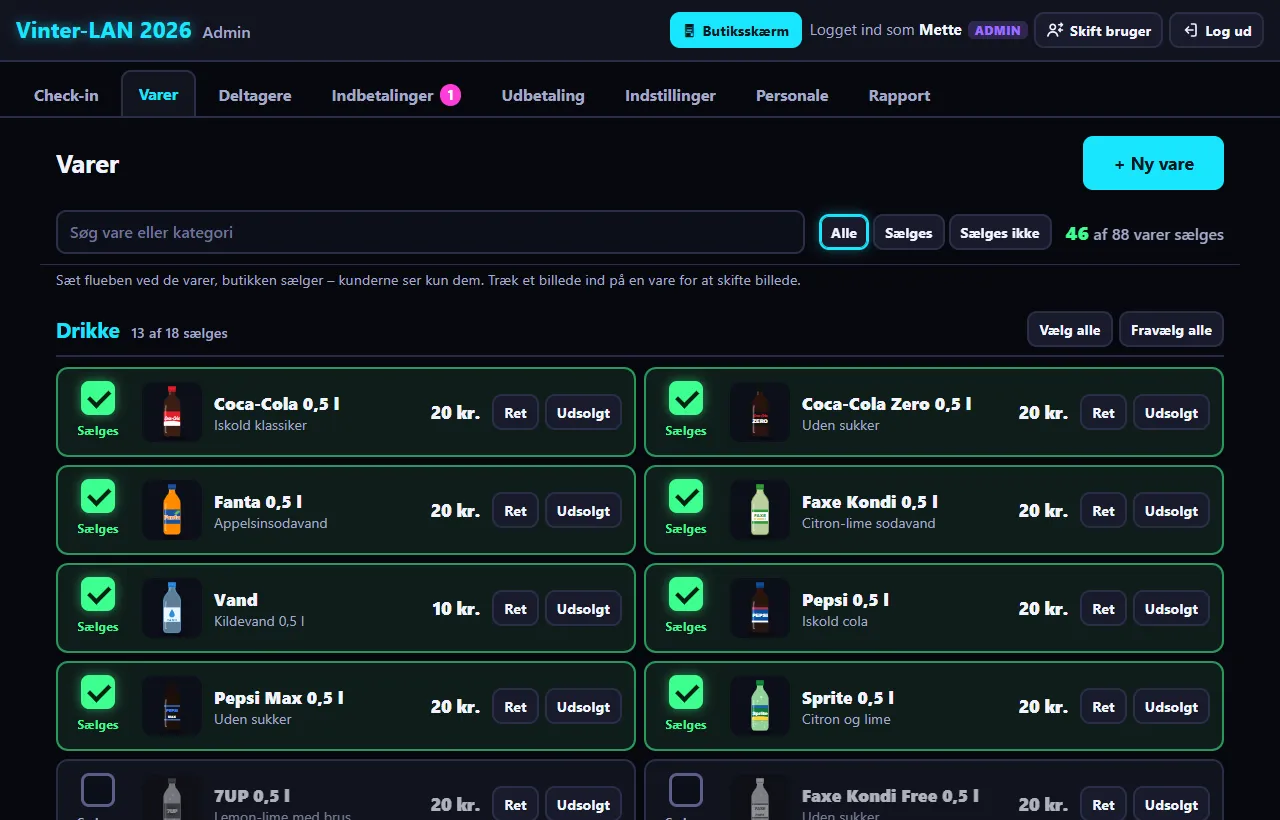
Task: Click Vælg alle for Drikke
Action: coord(1070,329)
